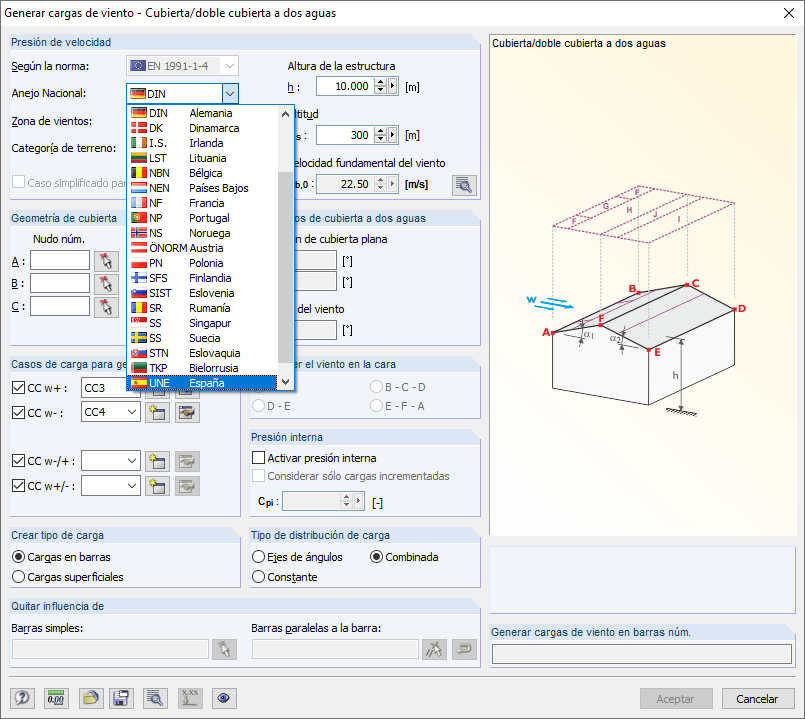
Task: Click Barras simples input field
Action: click(110, 649)
